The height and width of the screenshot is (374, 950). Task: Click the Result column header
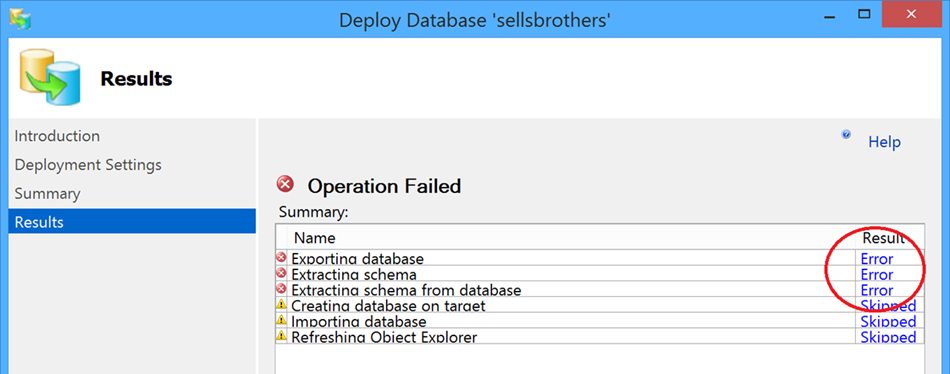point(883,237)
